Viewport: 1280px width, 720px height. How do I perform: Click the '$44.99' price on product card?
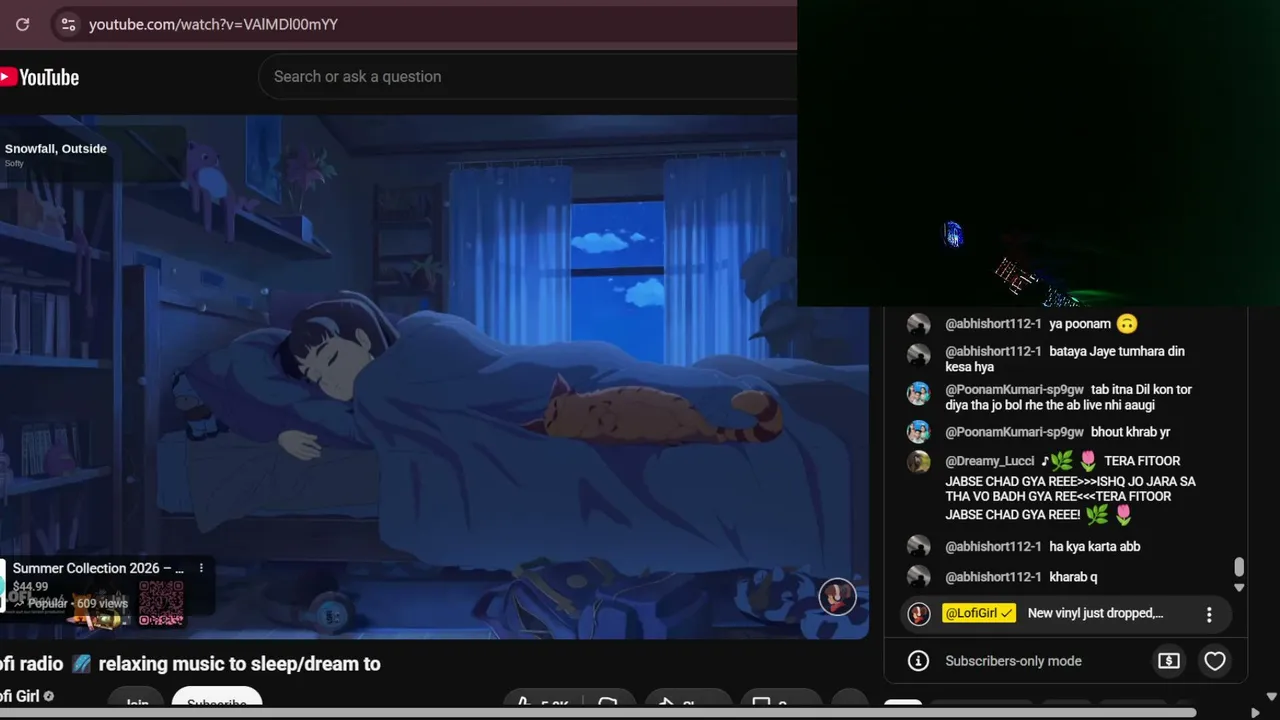[30, 587]
